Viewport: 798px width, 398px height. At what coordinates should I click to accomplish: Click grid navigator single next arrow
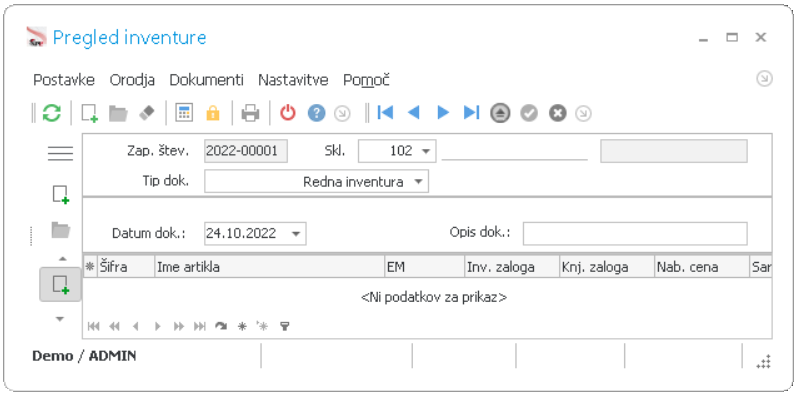157,326
